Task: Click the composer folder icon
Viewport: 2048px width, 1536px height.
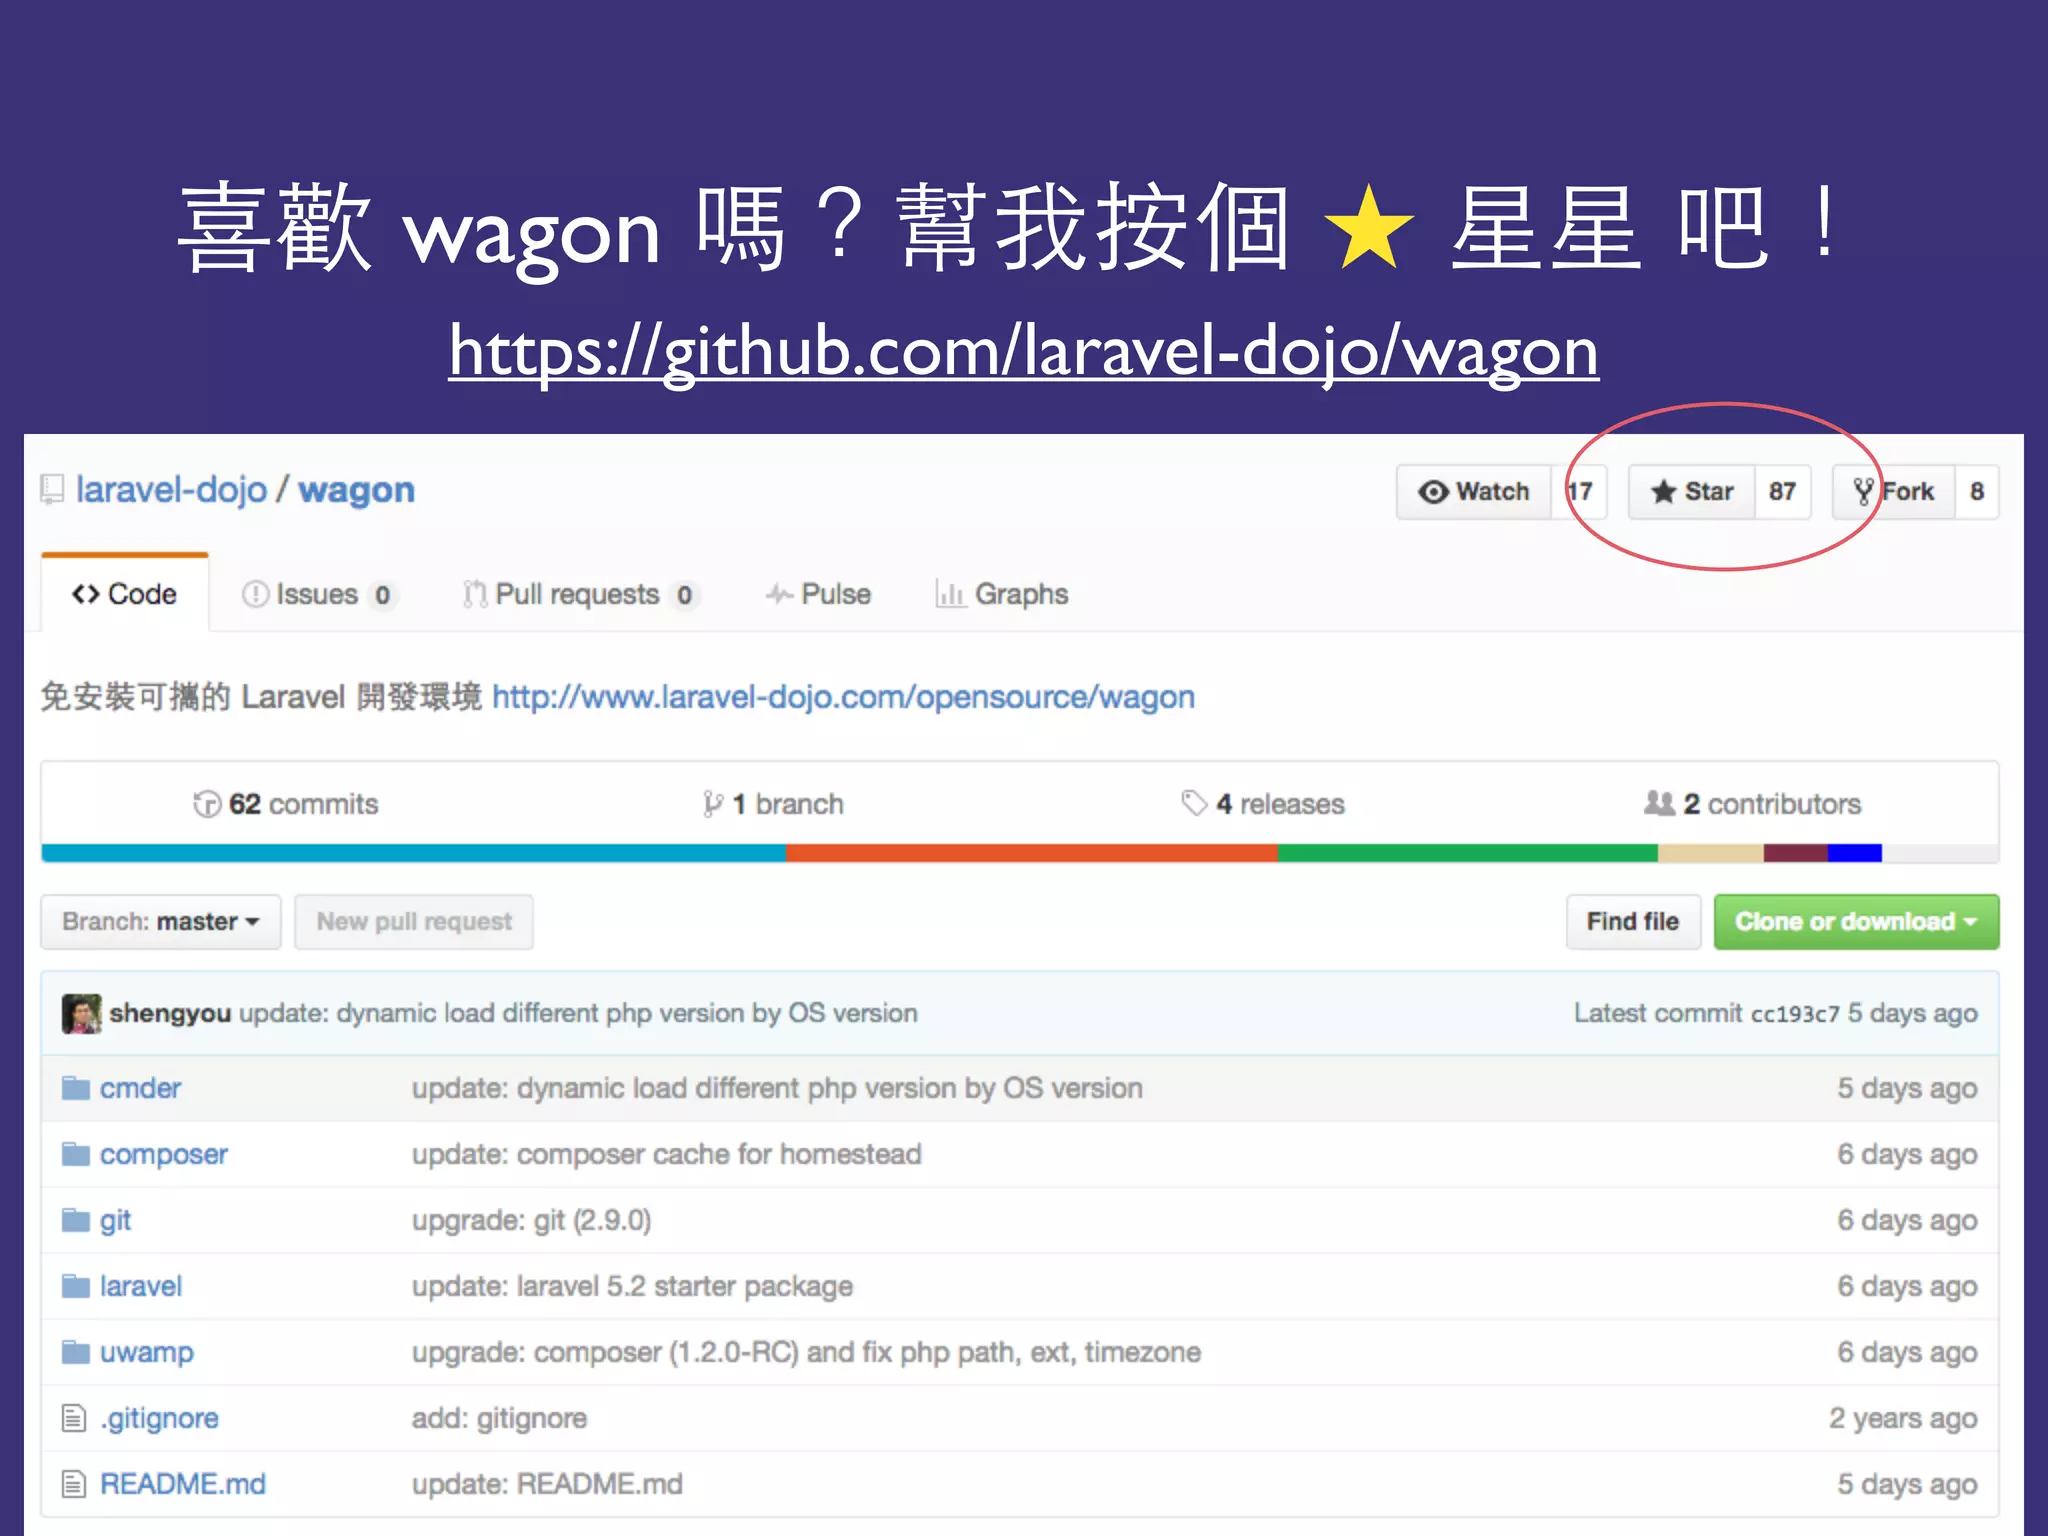Action: pyautogui.click(x=76, y=1154)
